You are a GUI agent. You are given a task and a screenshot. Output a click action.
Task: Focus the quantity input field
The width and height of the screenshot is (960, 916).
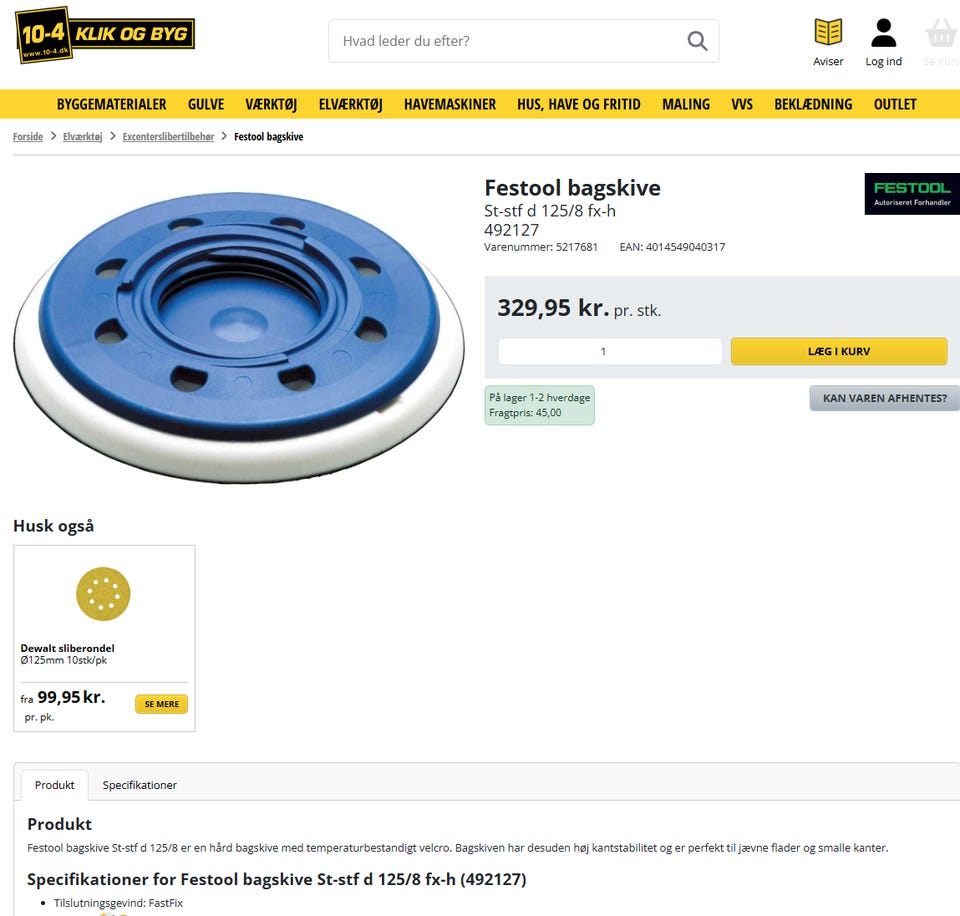coord(610,351)
